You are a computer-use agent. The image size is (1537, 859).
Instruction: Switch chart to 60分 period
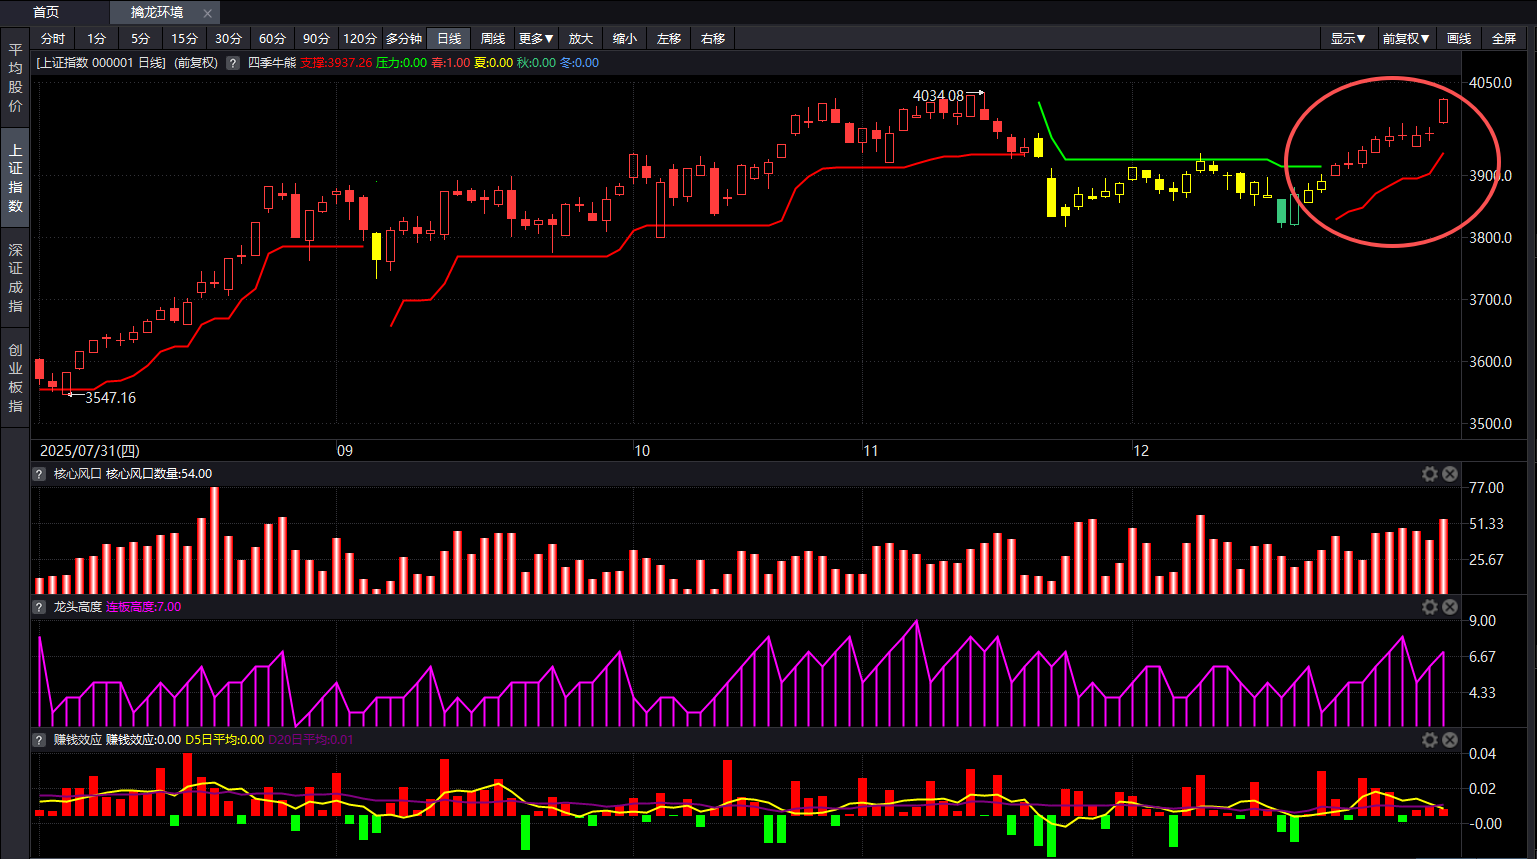(x=273, y=38)
